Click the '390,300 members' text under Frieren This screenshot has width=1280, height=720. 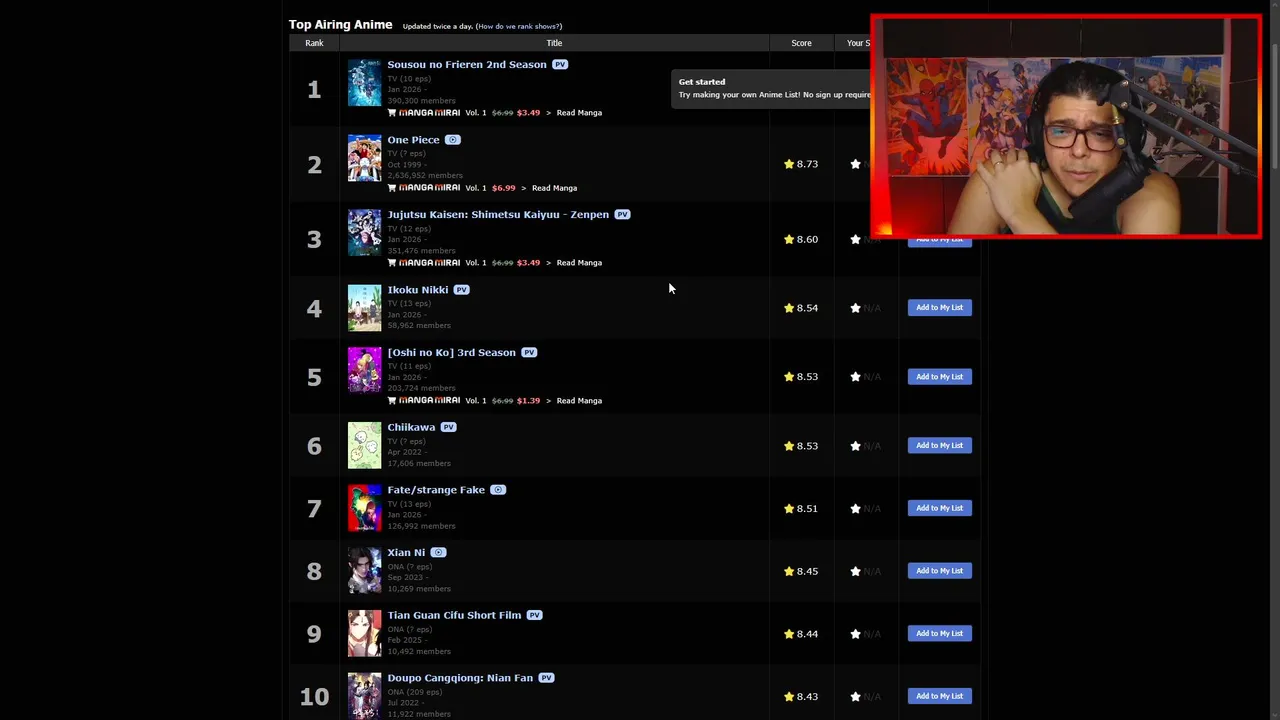pyautogui.click(x=421, y=101)
